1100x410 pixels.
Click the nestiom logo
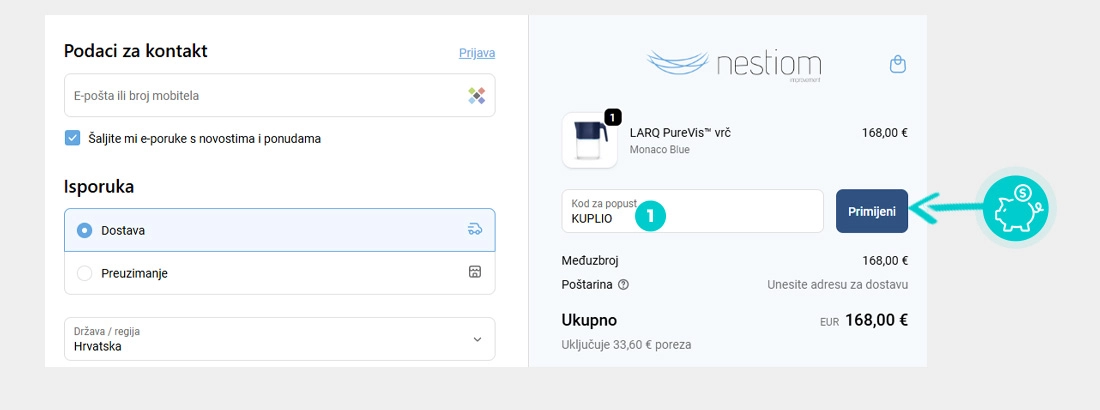coord(733,65)
